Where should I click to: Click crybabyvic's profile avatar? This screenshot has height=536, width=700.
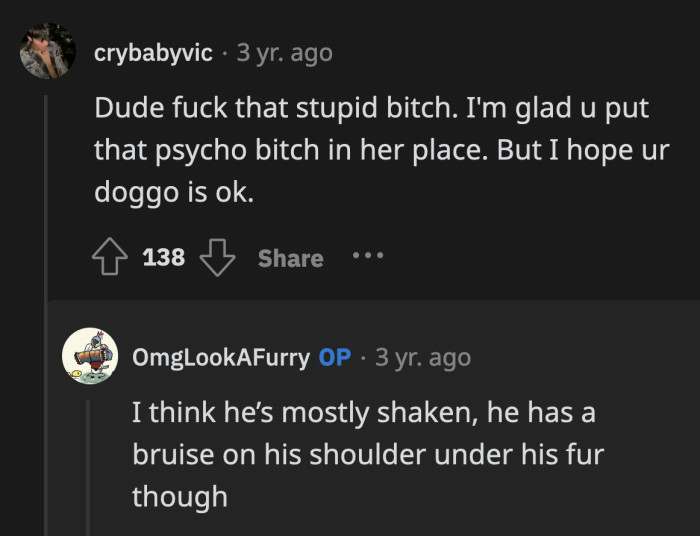click(x=47, y=52)
